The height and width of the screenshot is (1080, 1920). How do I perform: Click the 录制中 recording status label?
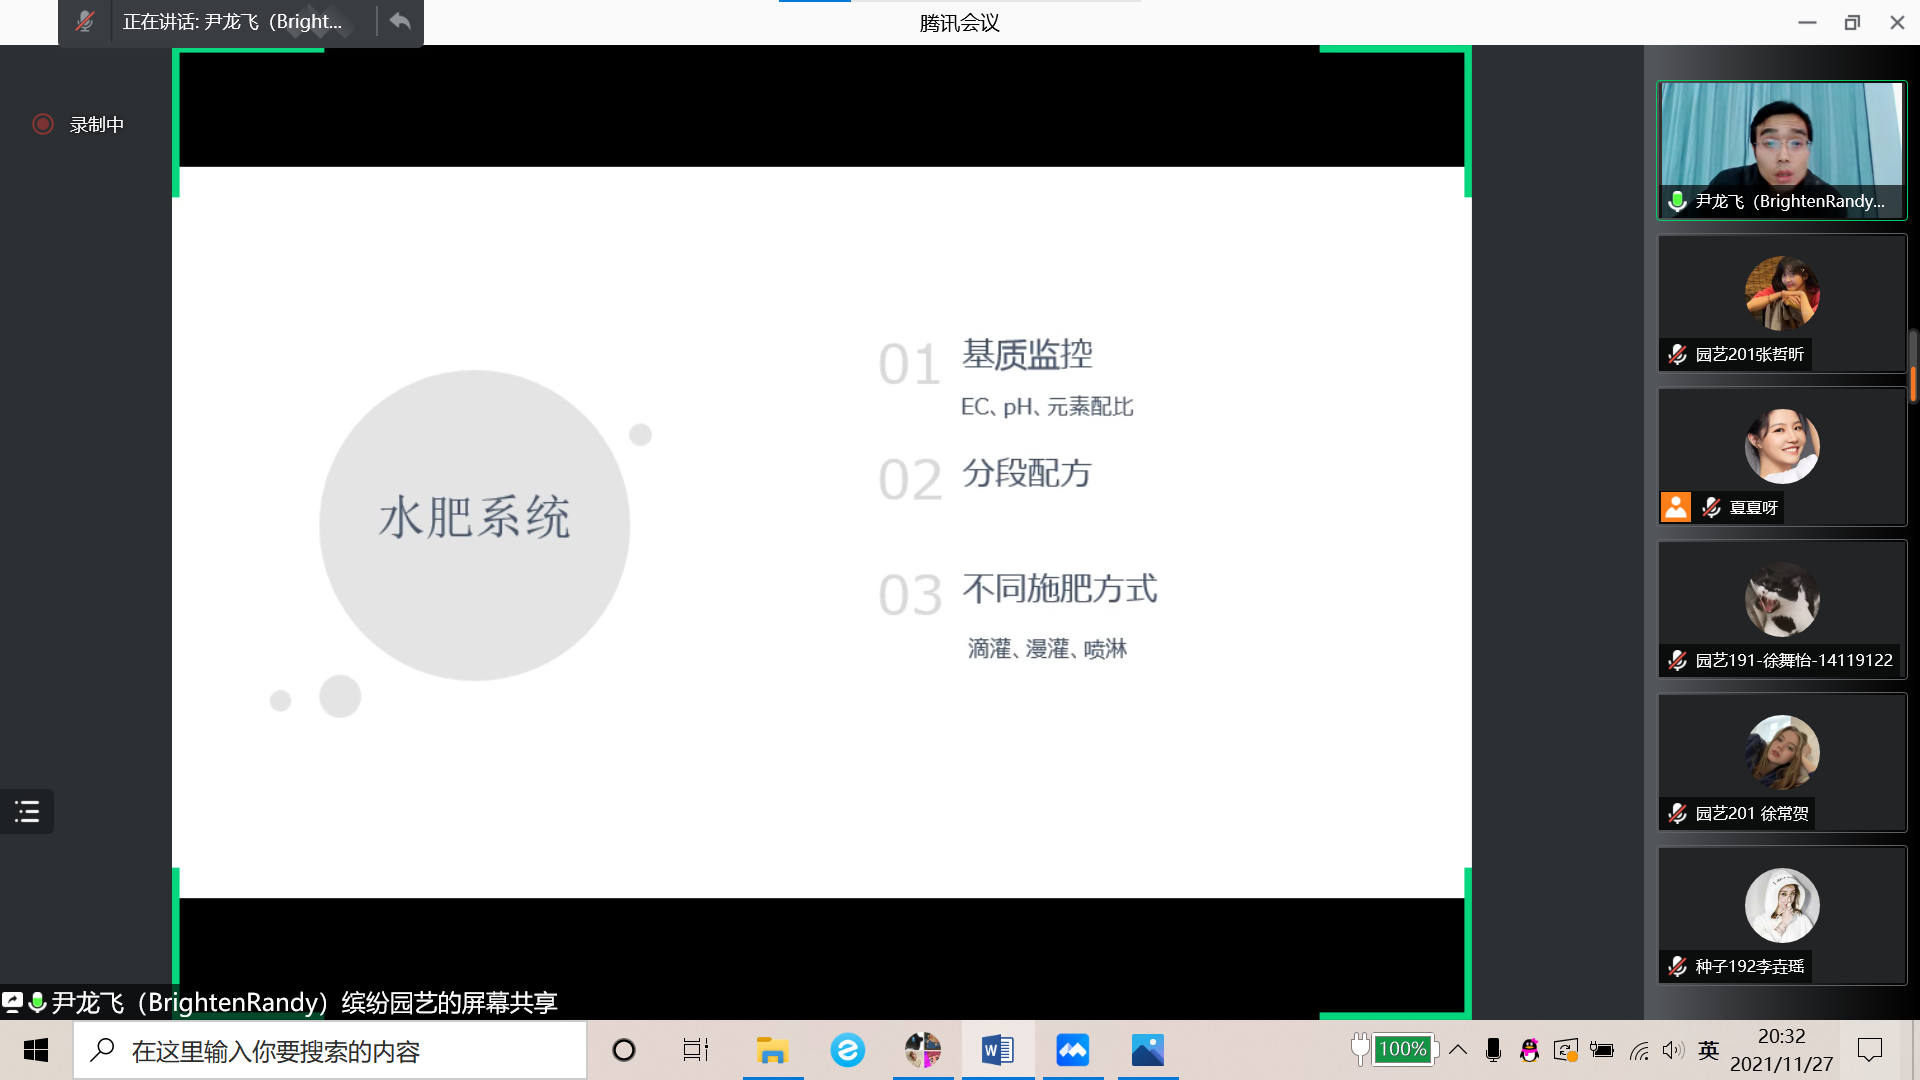[x=97, y=125]
